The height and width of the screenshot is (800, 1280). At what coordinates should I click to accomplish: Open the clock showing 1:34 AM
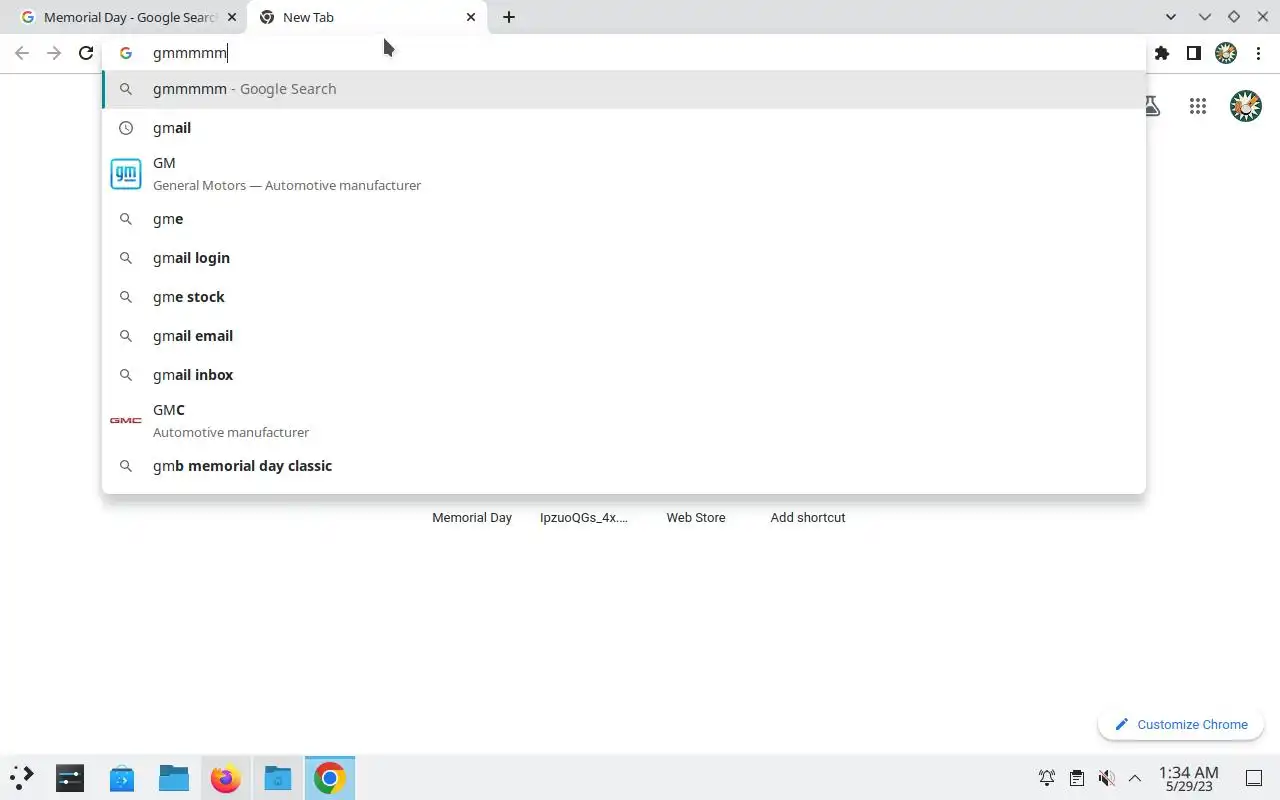coord(1188,778)
